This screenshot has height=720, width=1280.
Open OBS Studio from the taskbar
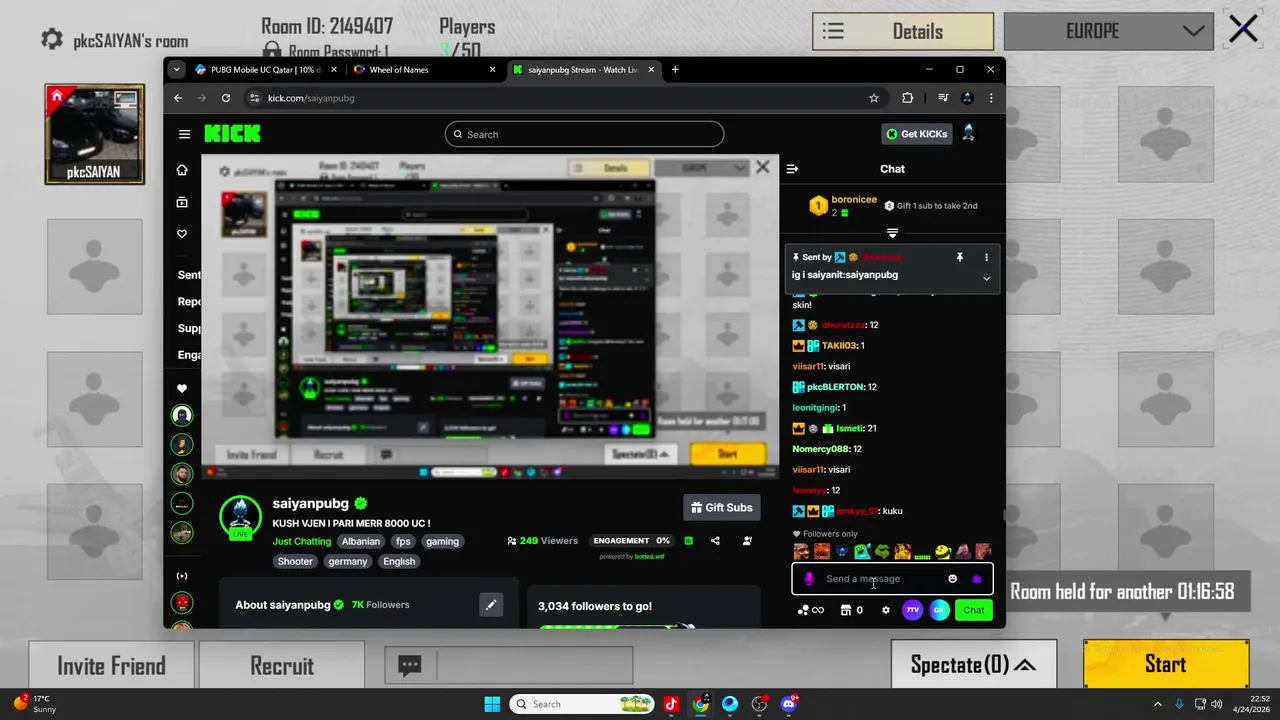(759, 704)
